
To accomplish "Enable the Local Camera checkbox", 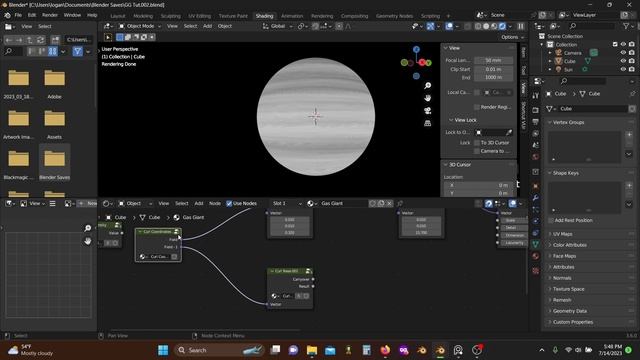I will point(477,93).
